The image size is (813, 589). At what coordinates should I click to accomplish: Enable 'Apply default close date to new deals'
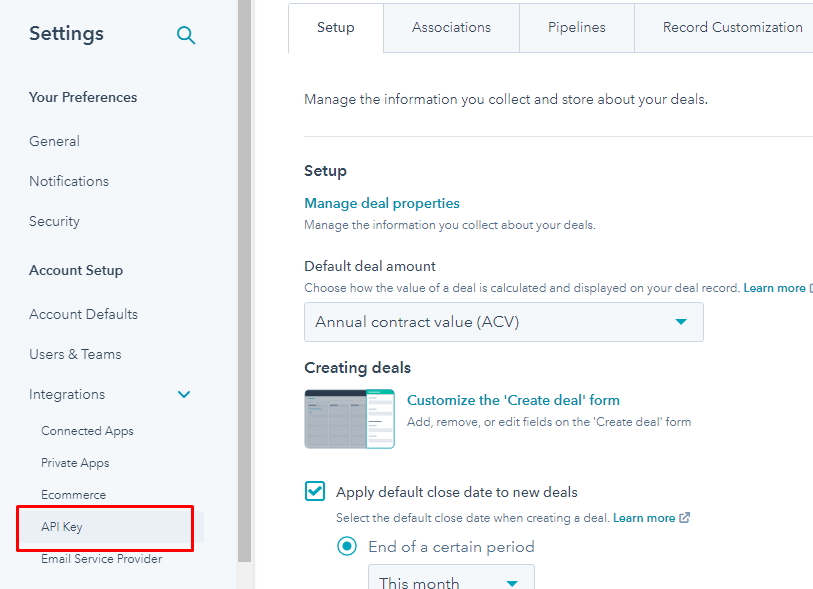(x=314, y=491)
